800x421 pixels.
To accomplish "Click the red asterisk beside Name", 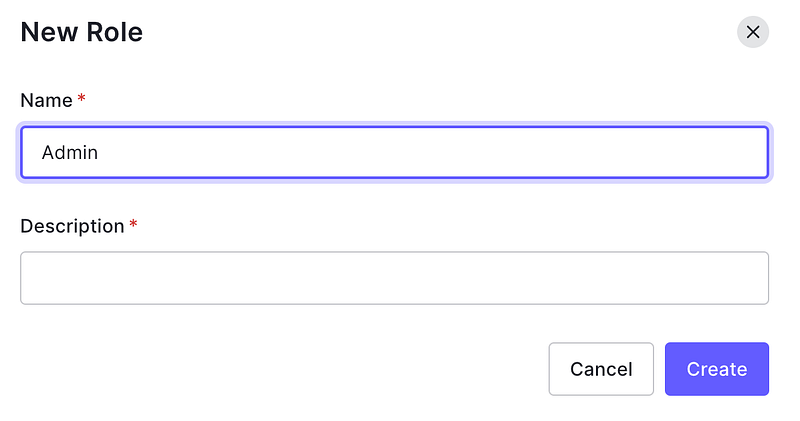I will pos(82,100).
